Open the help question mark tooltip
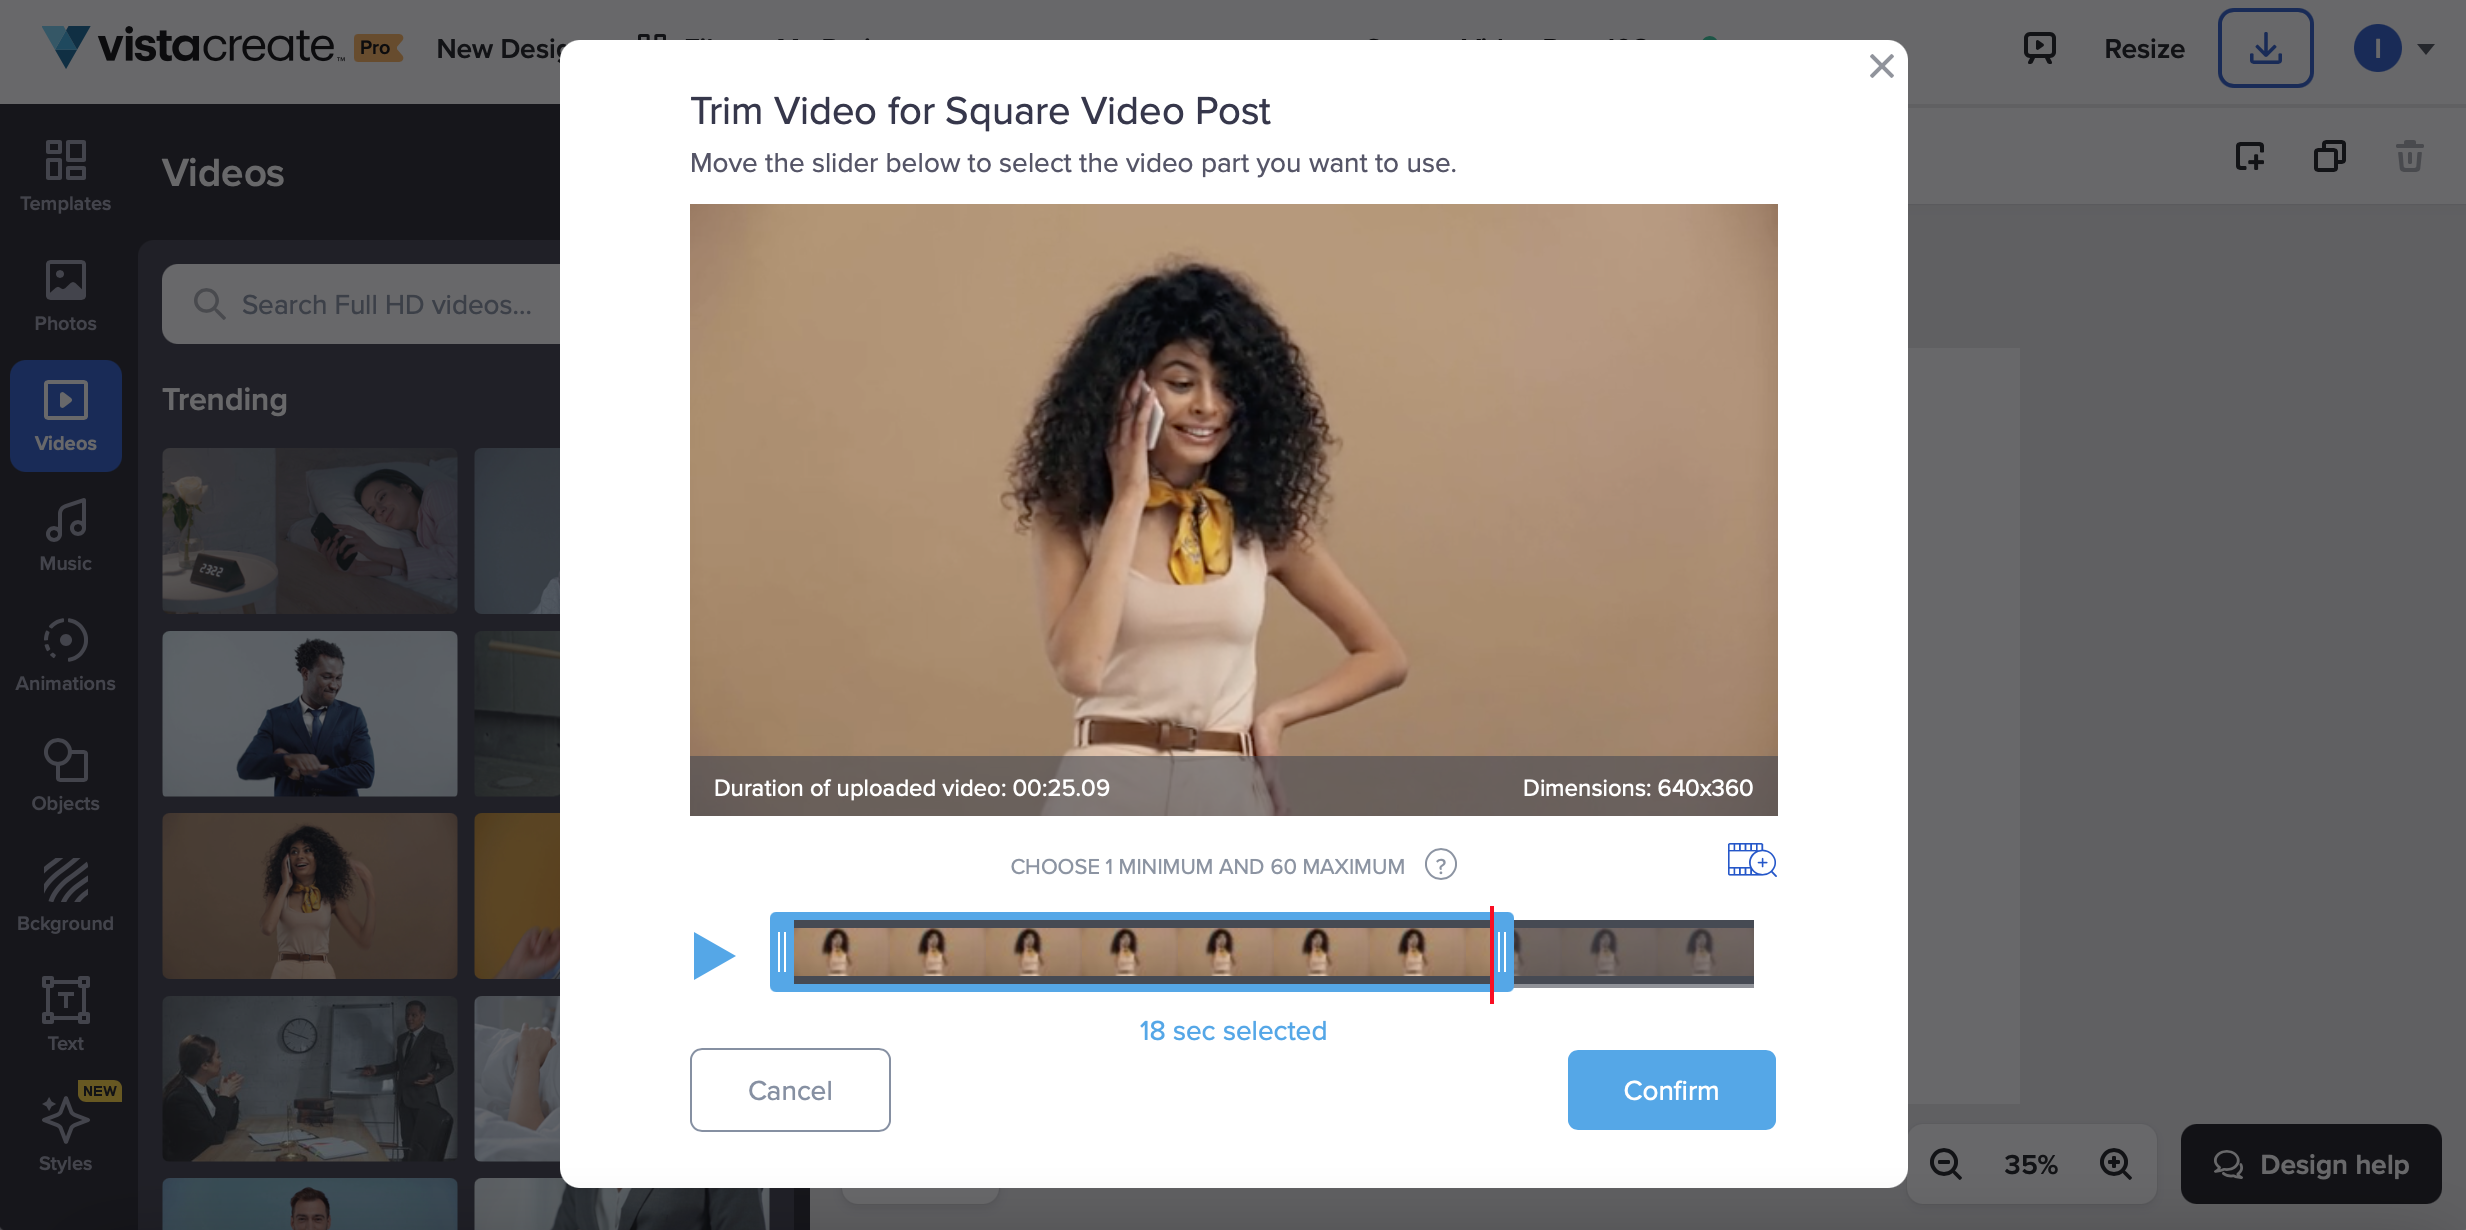Image resolution: width=2466 pixels, height=1230 pixels. coord(1440,864)
